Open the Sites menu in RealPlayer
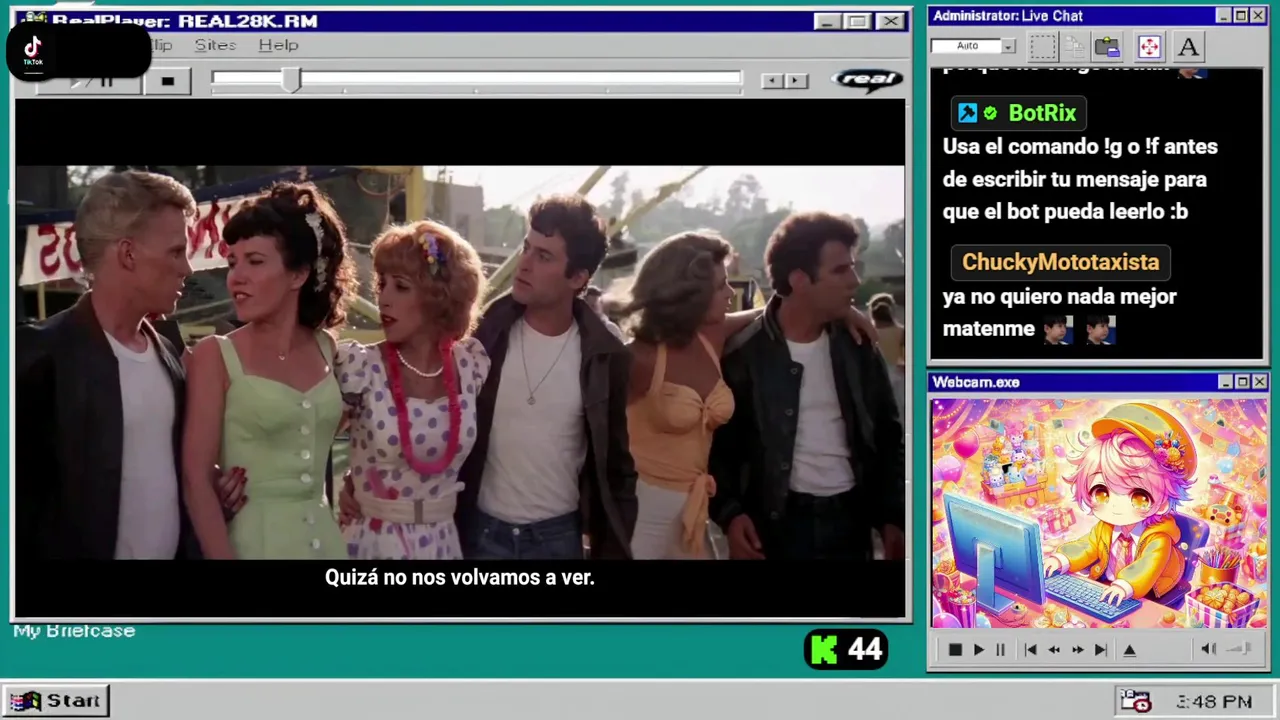The height and width of the screenshot is (720, 1280). click(x=215, y=45)
